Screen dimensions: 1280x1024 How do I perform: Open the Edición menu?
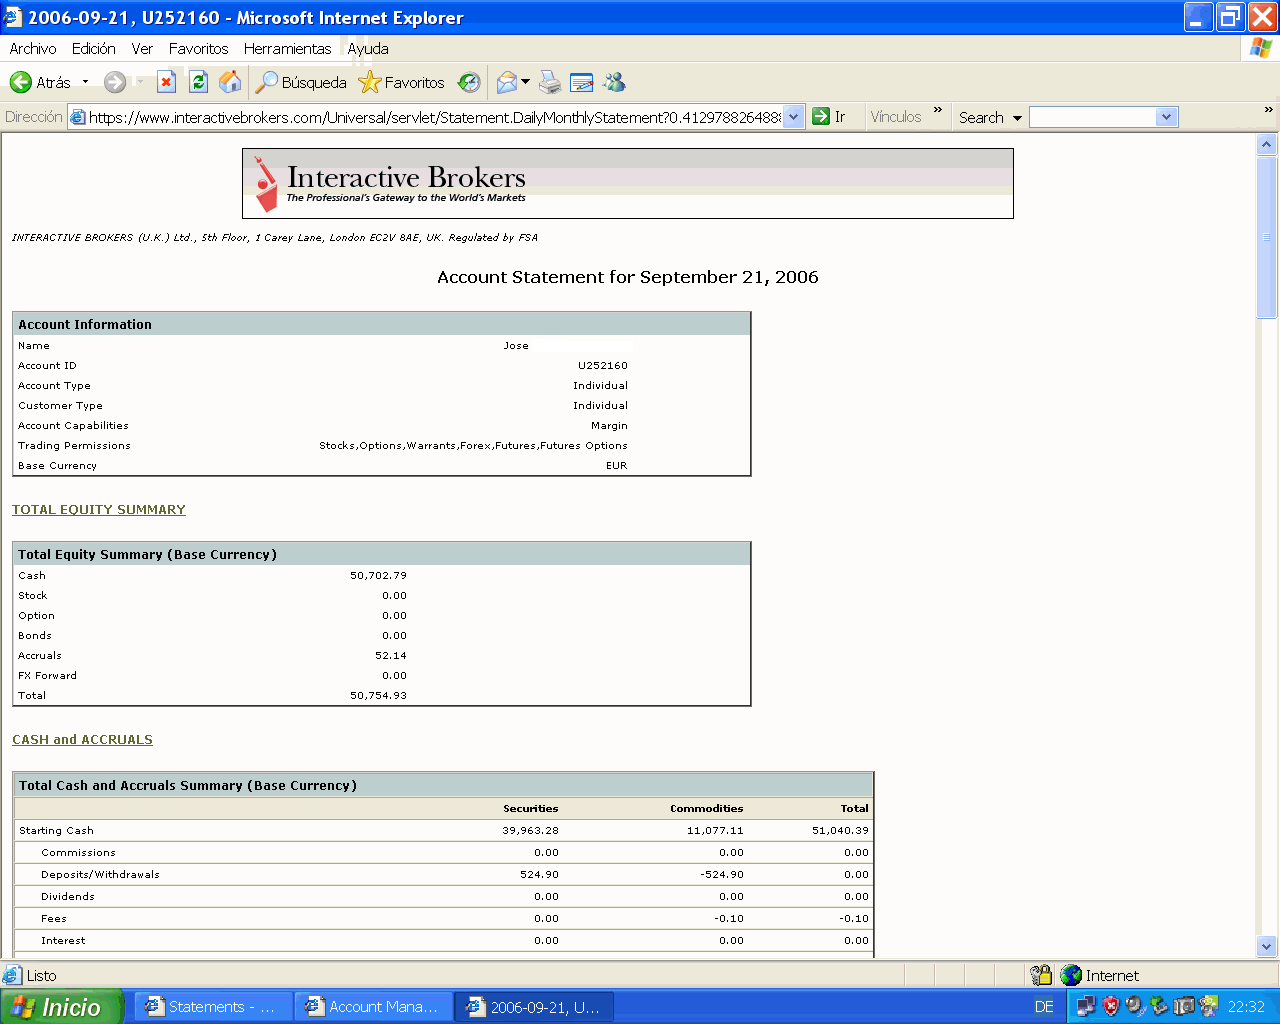94,48
